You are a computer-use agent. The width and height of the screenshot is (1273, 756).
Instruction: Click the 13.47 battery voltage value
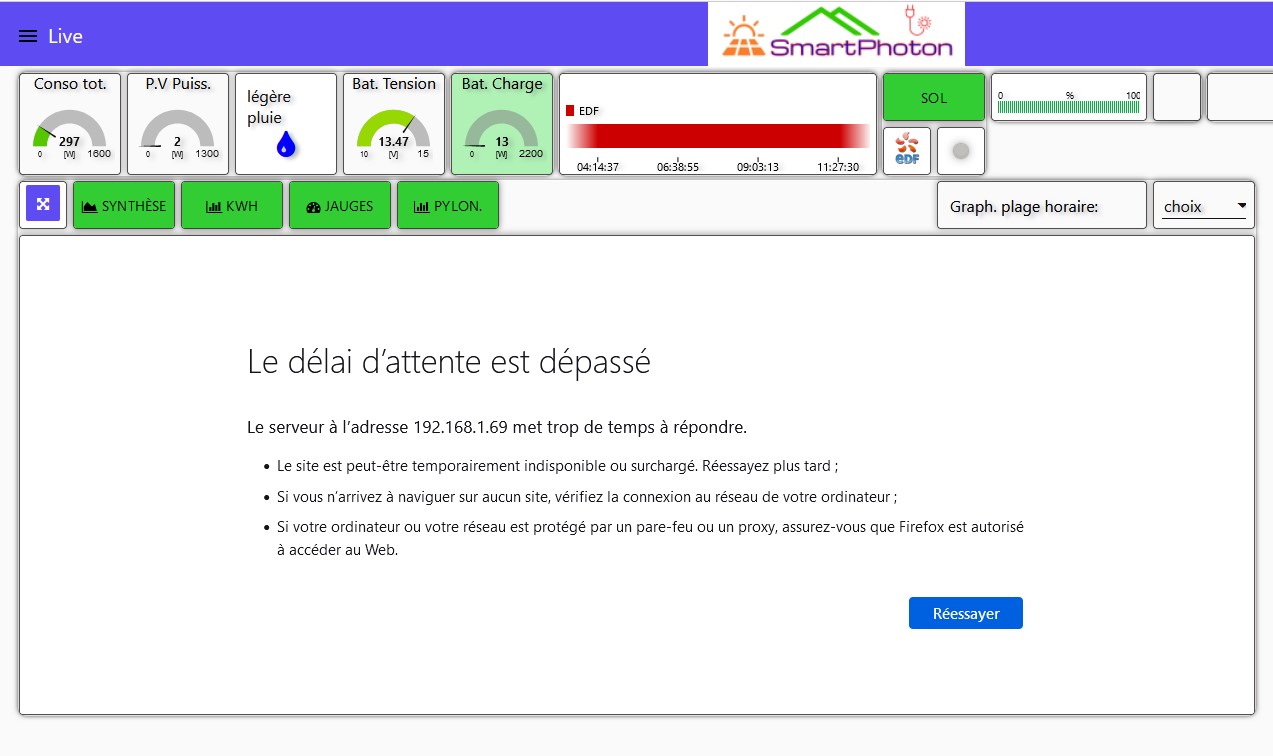(x=393, y=142)
